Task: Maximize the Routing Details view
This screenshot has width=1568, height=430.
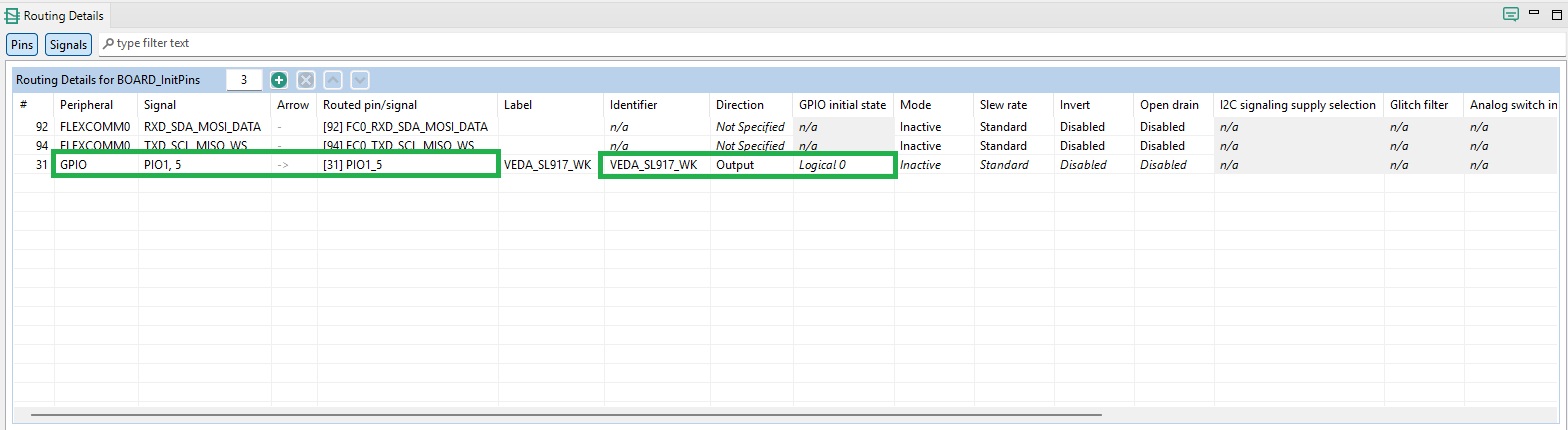Action: (x=1555, y=13)
